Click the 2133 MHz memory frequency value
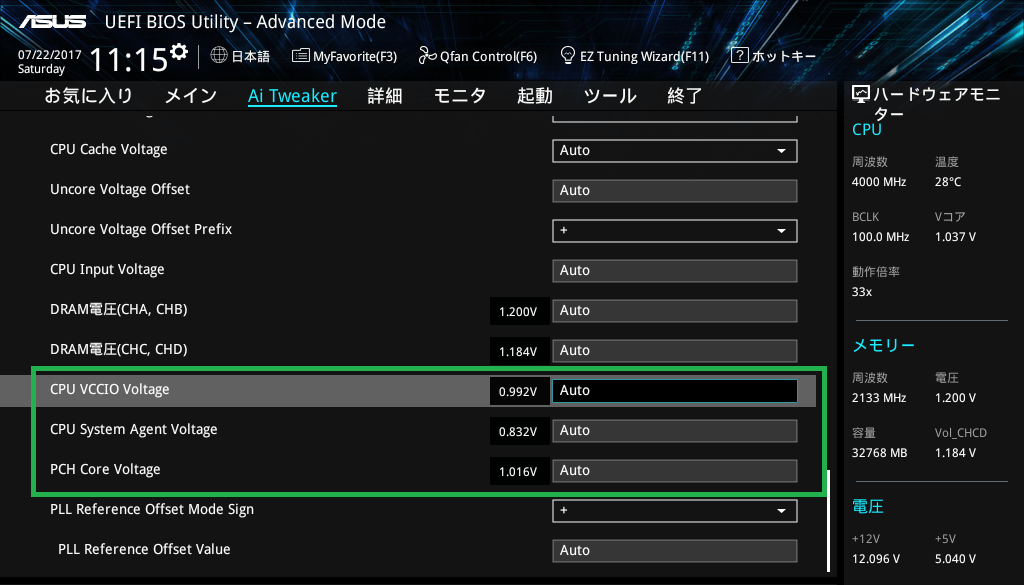Screen dimensions: 1024x585 pos(879,398)
